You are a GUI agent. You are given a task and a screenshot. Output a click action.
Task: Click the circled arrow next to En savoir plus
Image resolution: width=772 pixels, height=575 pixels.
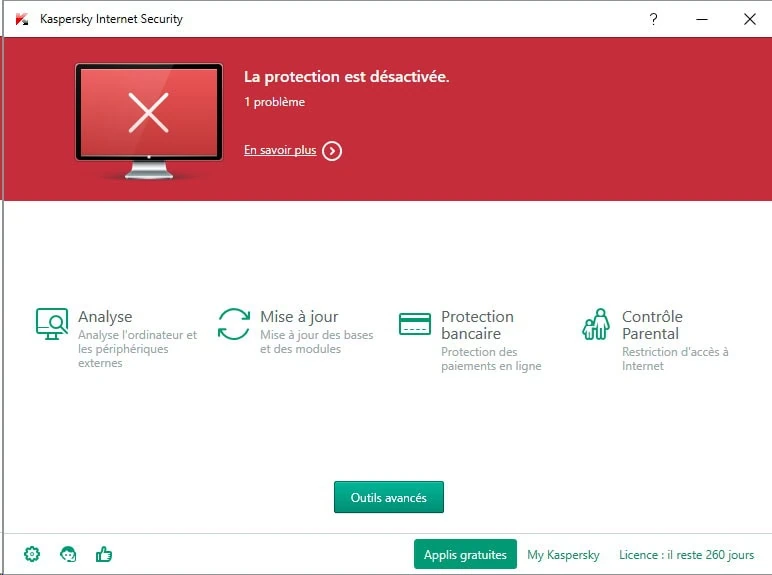[332, 151]
